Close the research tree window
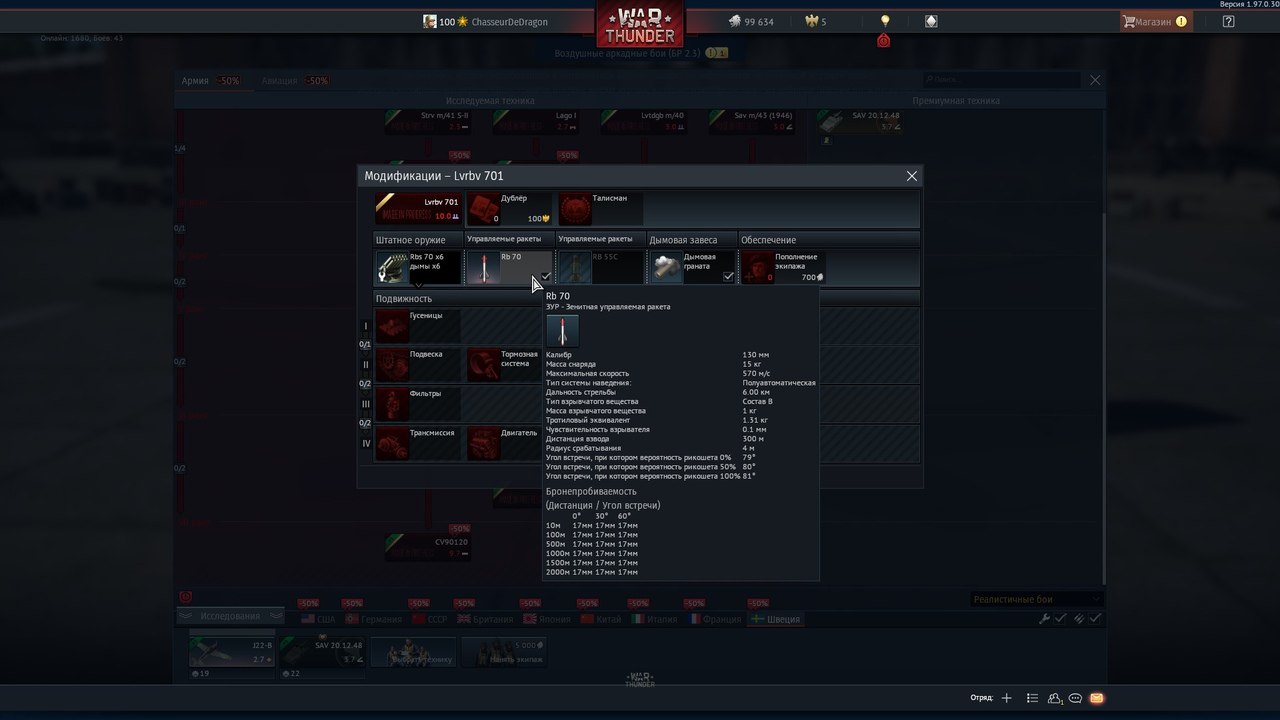The image size is (1280, 720). click(1095, 80)
